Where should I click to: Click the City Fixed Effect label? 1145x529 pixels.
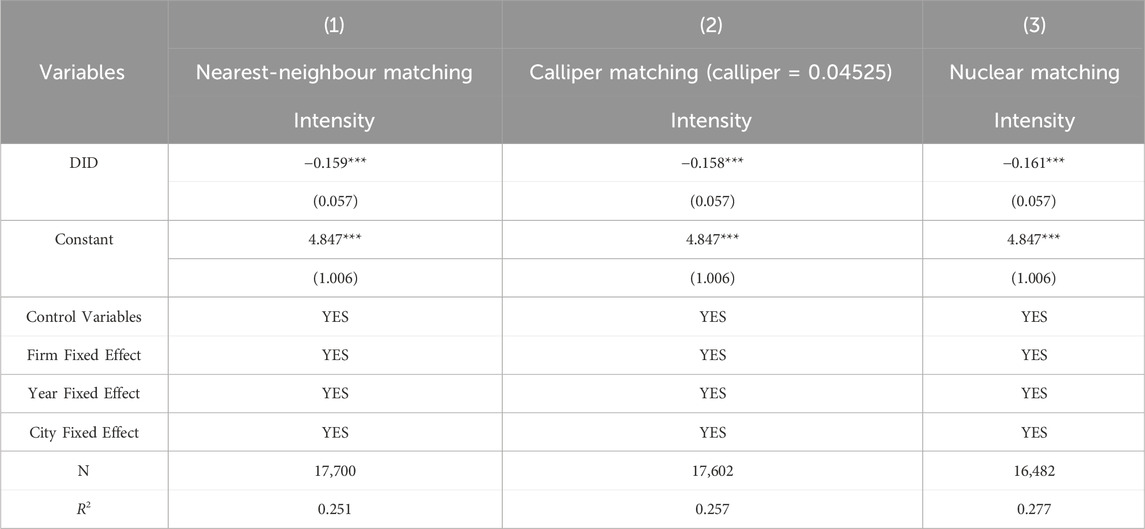click(83, 433)
